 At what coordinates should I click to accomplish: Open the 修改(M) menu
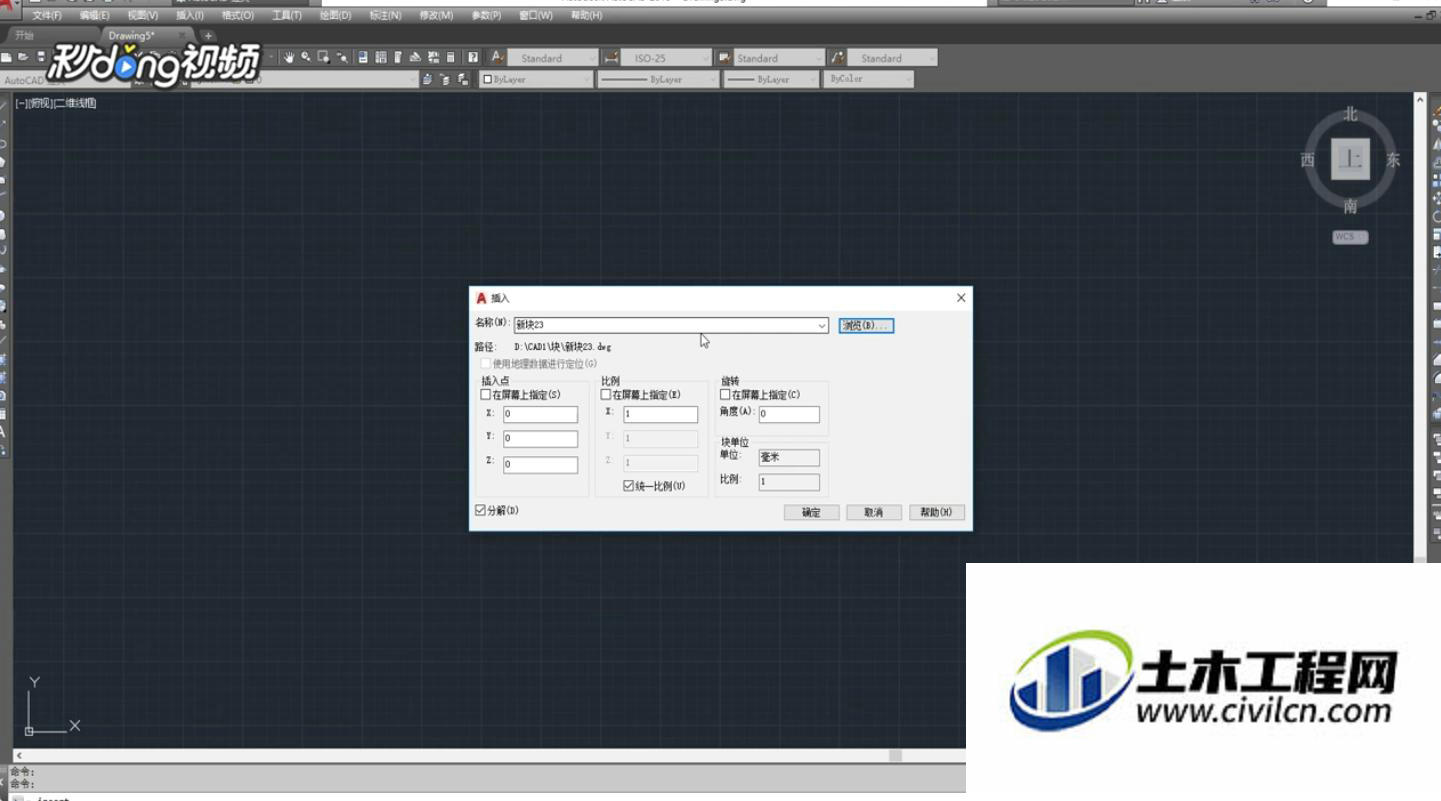click(x=436, y=16)
